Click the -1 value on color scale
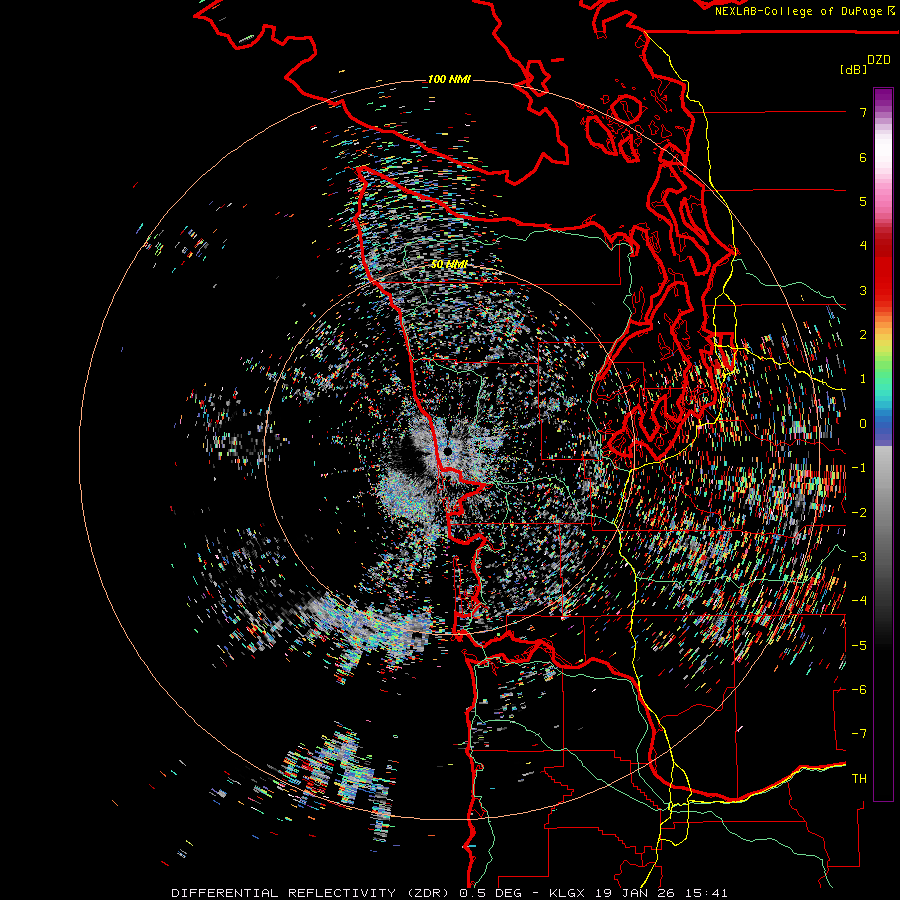The image size is (900, 900). point(859,468)
